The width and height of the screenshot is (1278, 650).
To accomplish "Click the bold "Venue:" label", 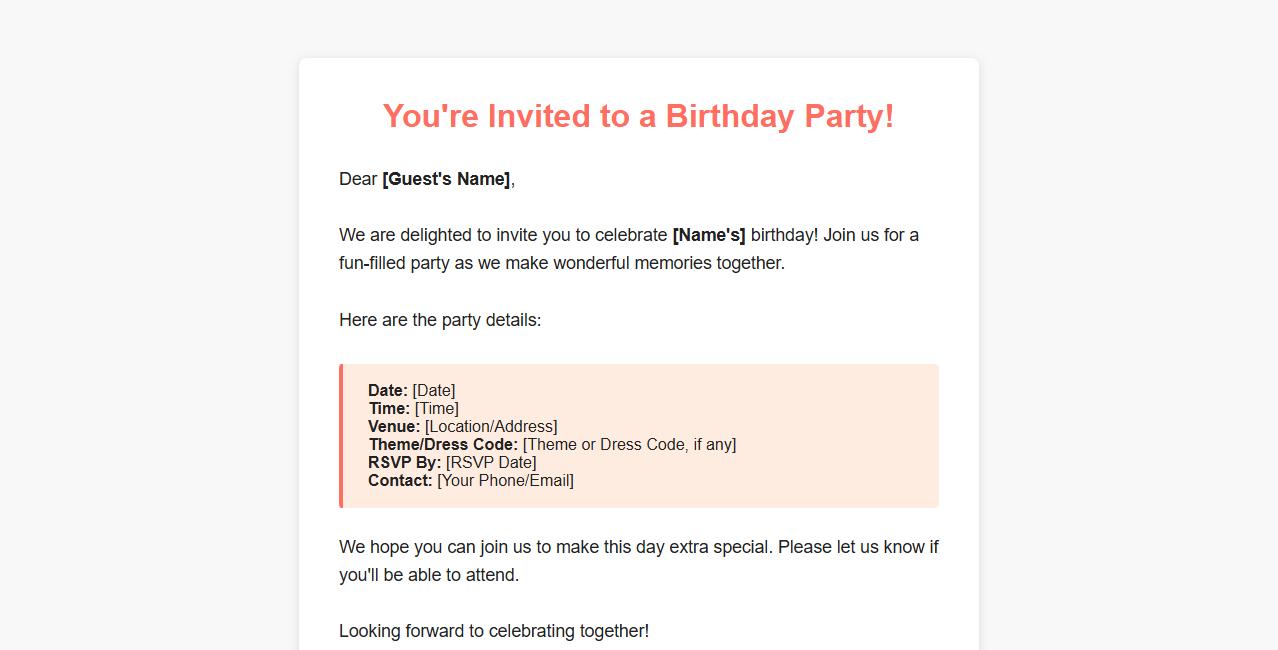I will (394, 427).
